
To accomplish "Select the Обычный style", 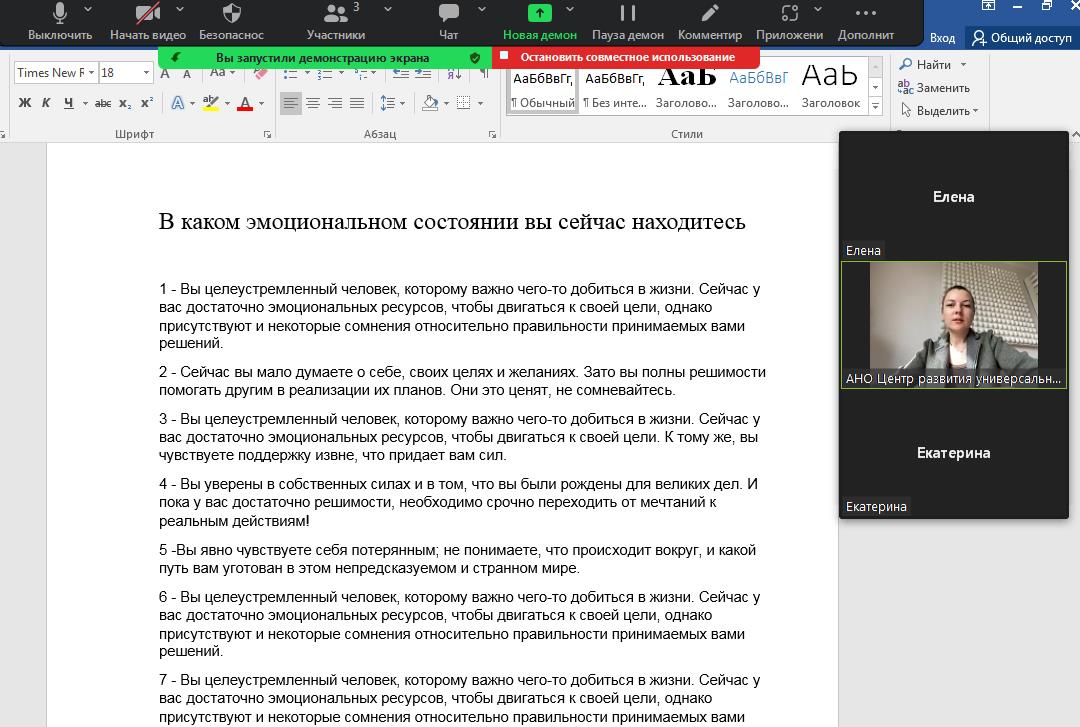I will pyautogui.click(x=543, y=89).
